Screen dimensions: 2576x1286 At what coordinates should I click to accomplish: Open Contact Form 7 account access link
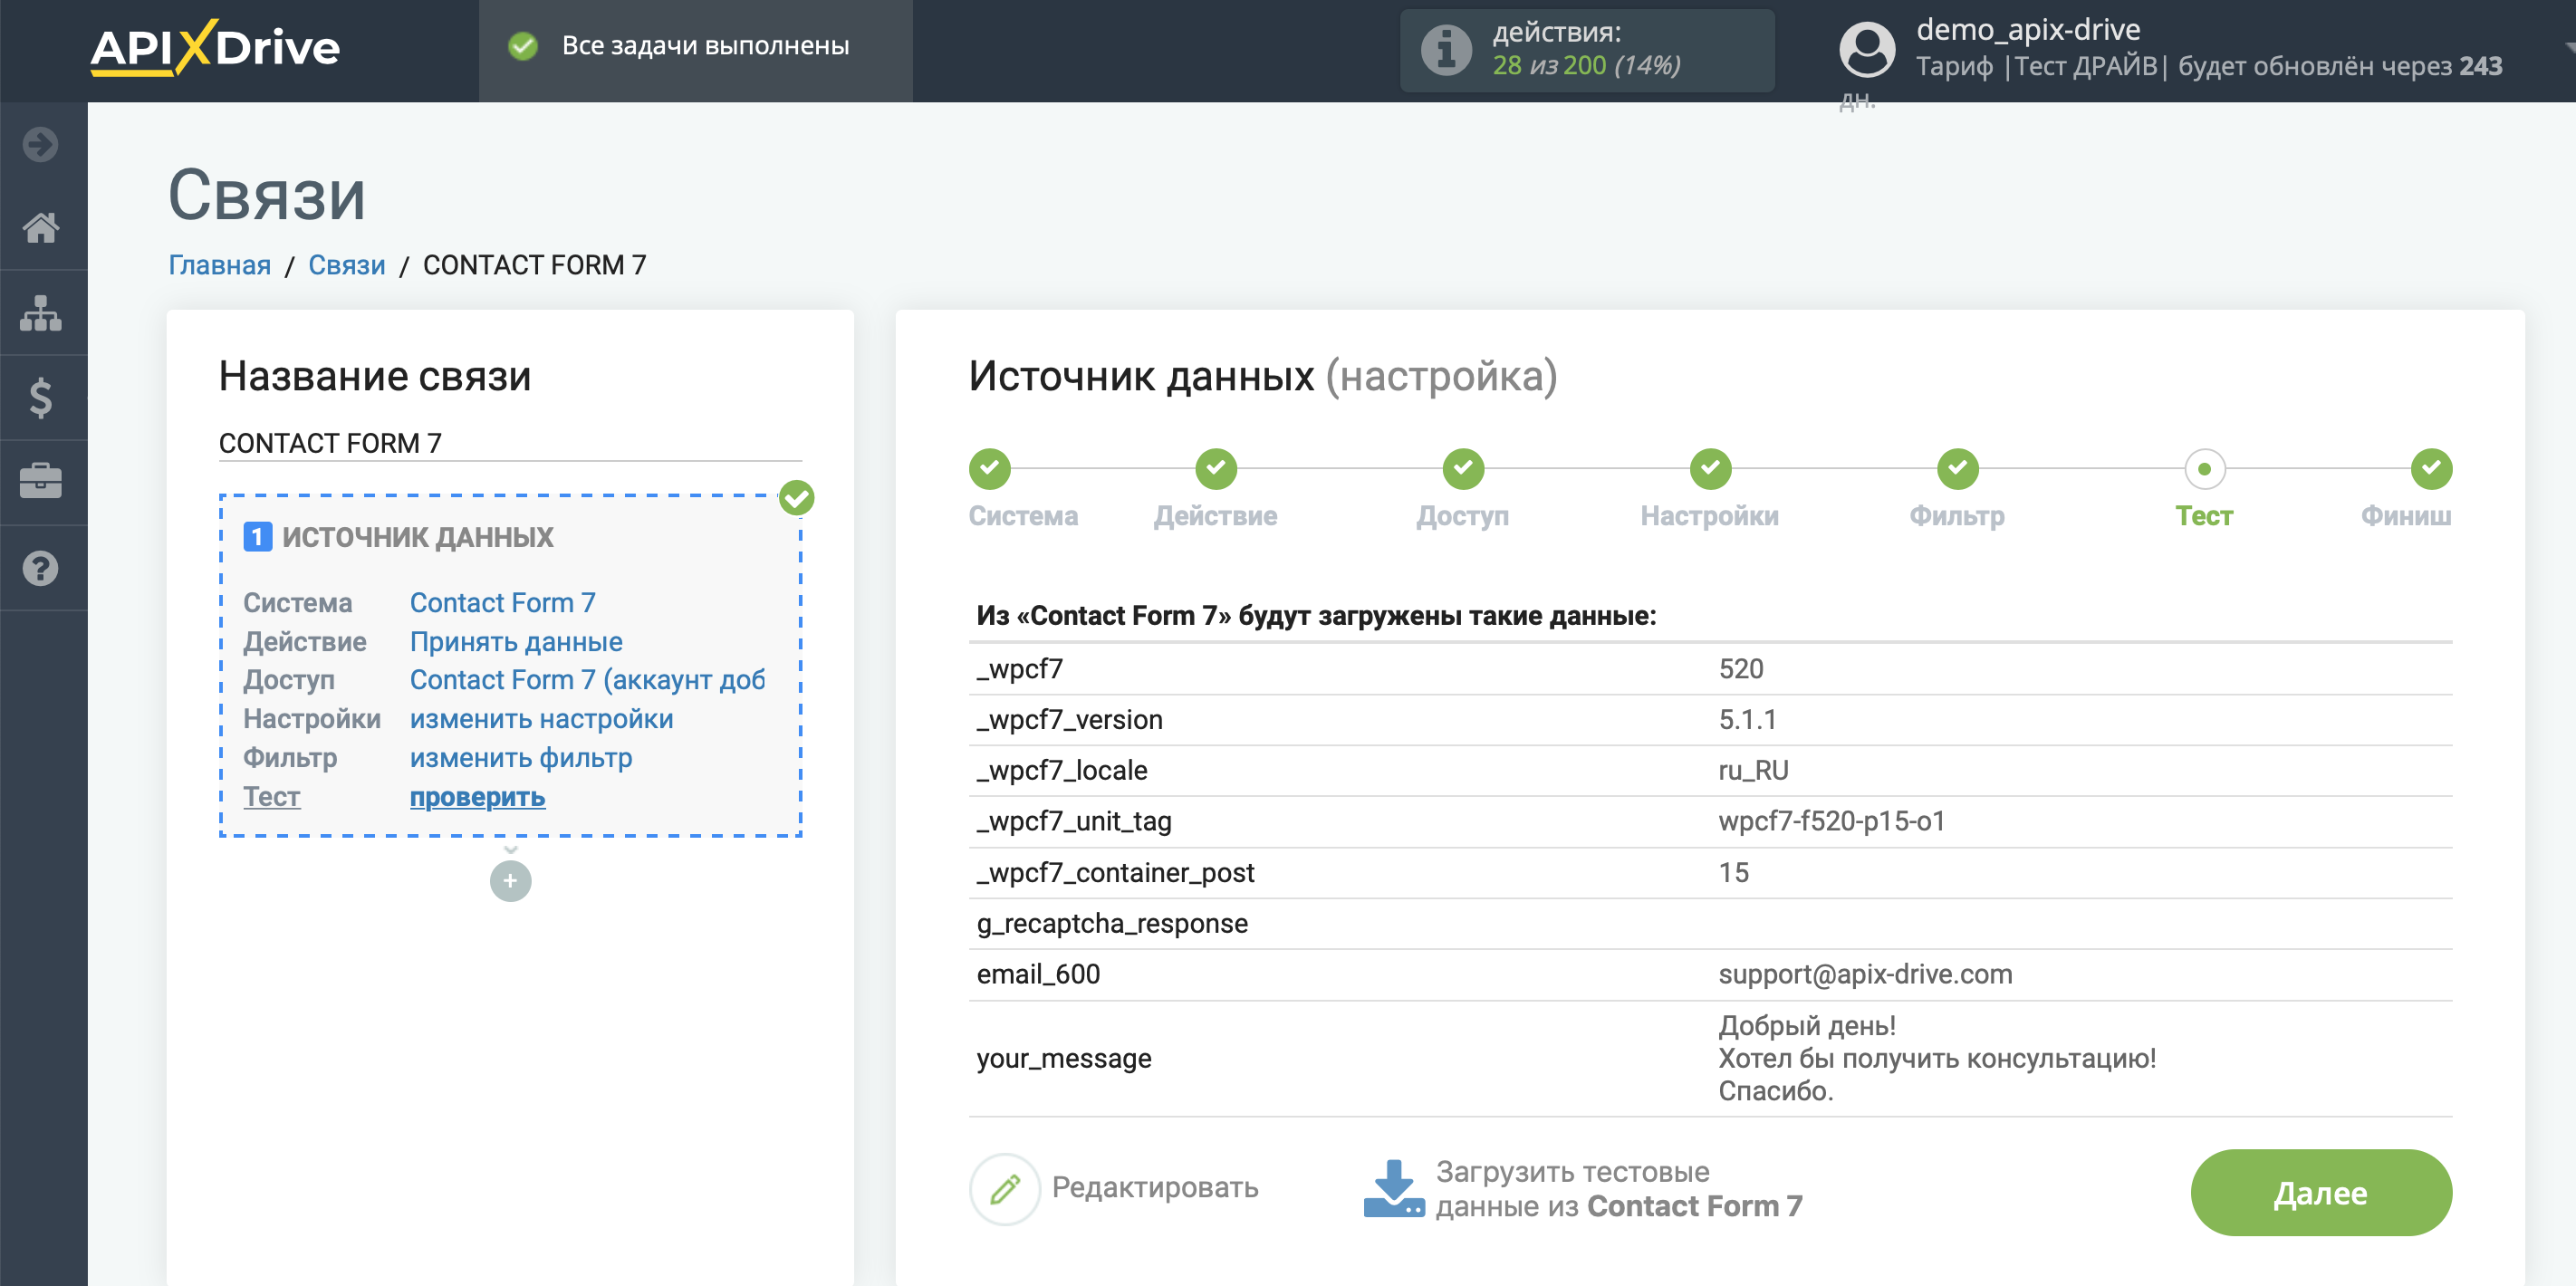pyautogui.click(x=587, y=680)
